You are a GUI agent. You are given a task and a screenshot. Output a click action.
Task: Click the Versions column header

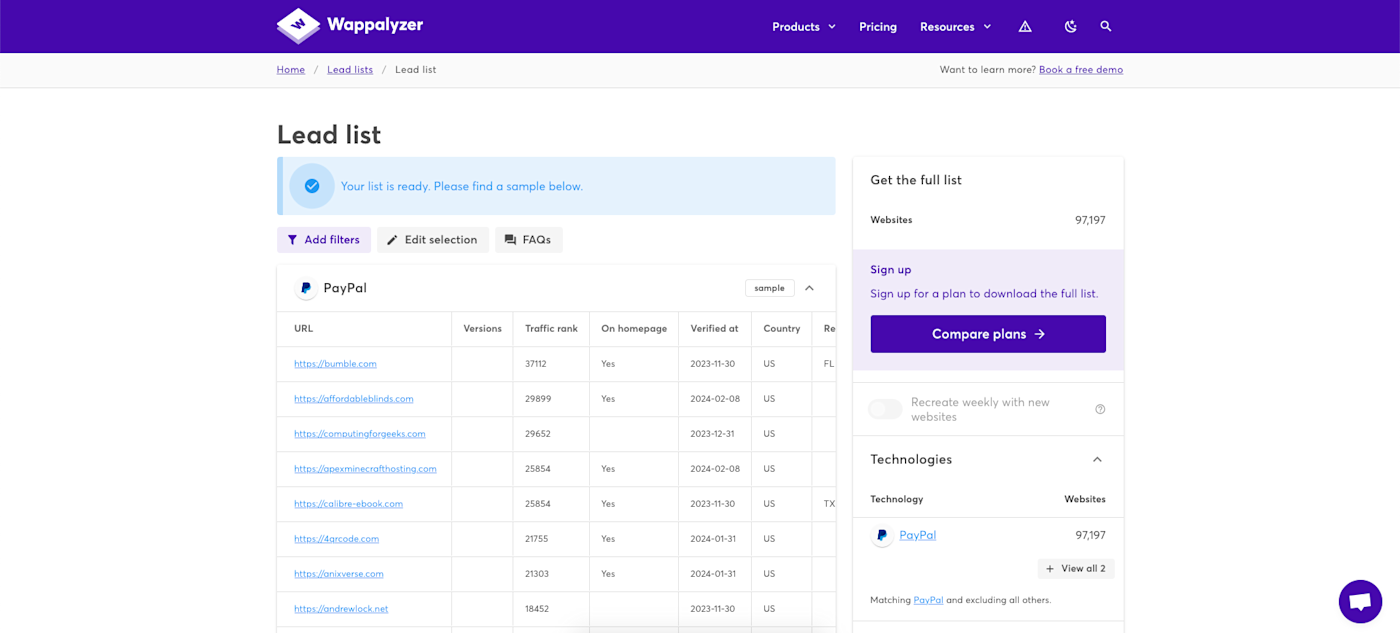tap(482, 329)
